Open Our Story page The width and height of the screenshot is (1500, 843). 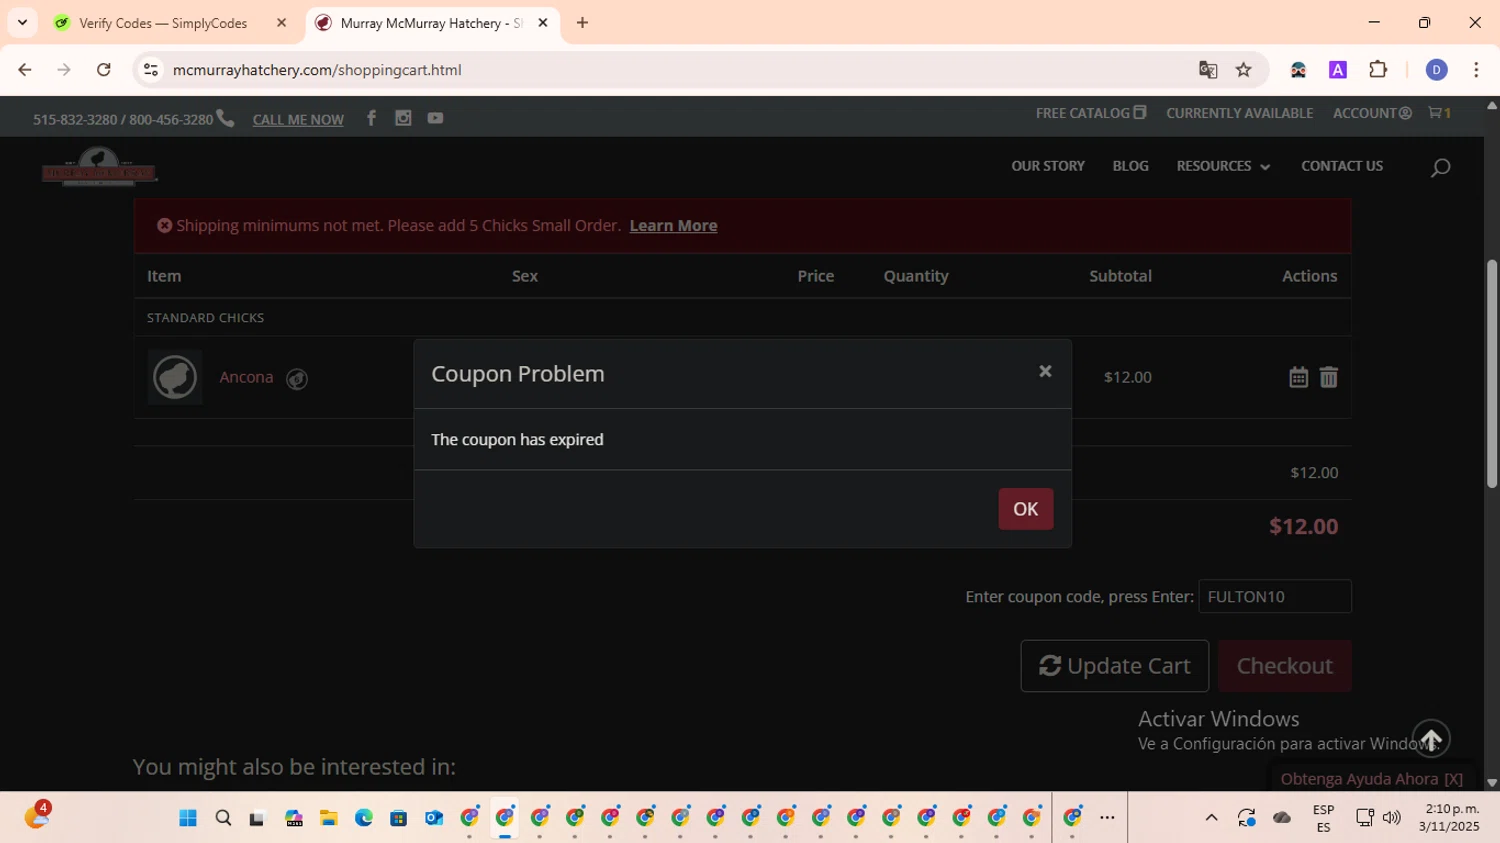tap(1048, 166)
